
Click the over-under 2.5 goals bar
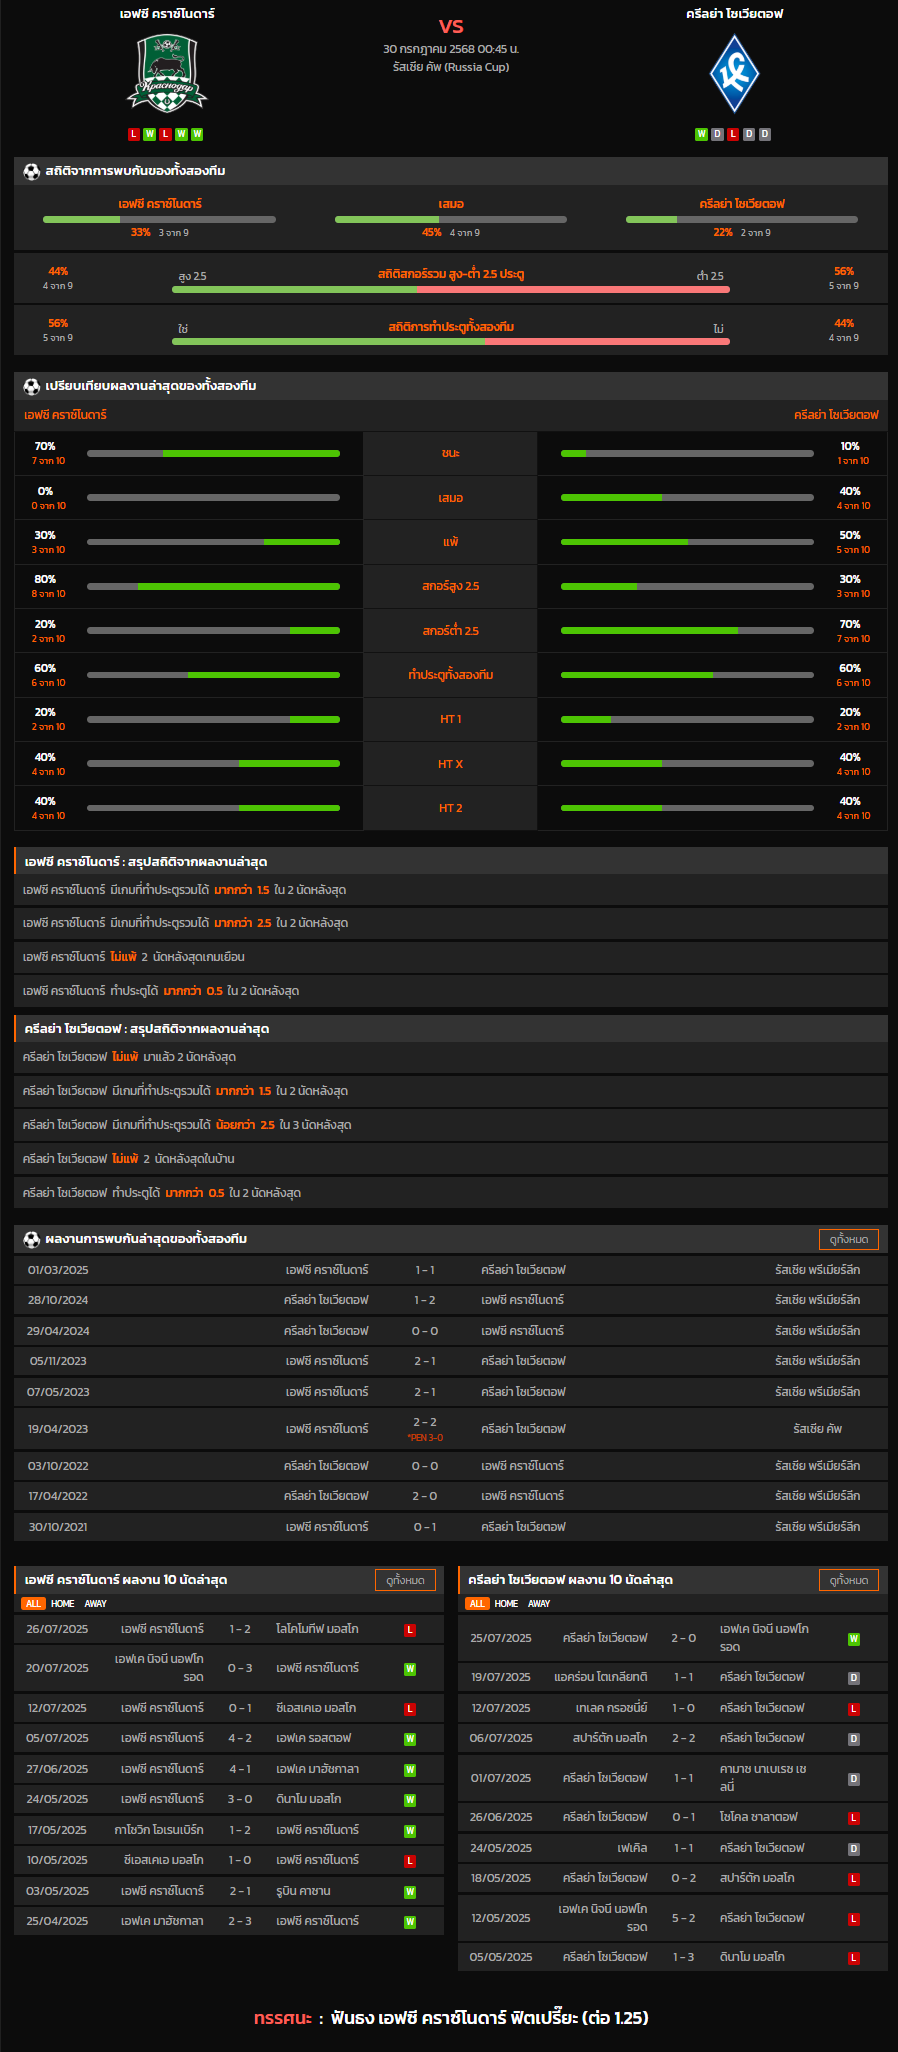click(x=451, y=289)
